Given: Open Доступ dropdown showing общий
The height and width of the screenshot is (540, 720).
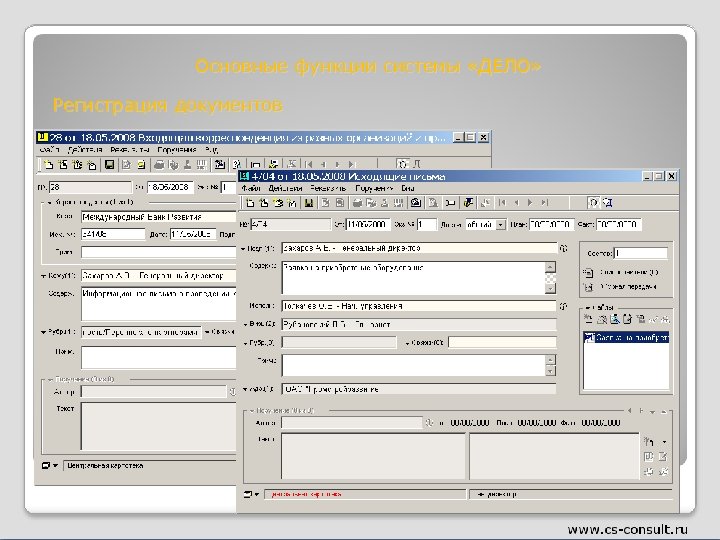Looking at the screenshot, I should pyautogui.click(x=501, y=225).
